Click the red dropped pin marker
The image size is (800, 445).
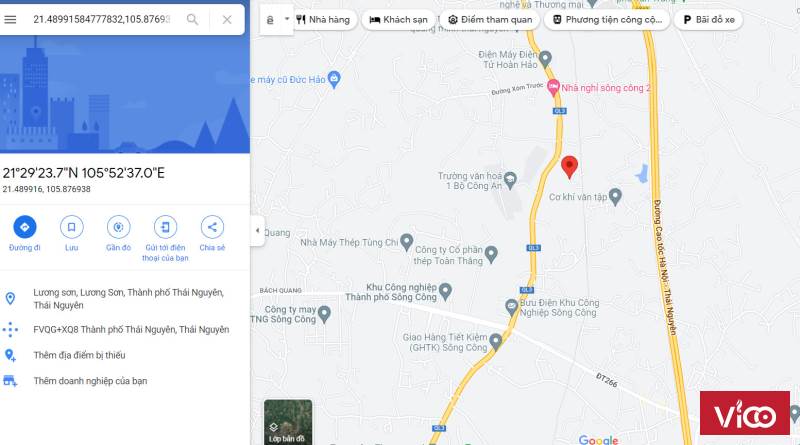569,167
